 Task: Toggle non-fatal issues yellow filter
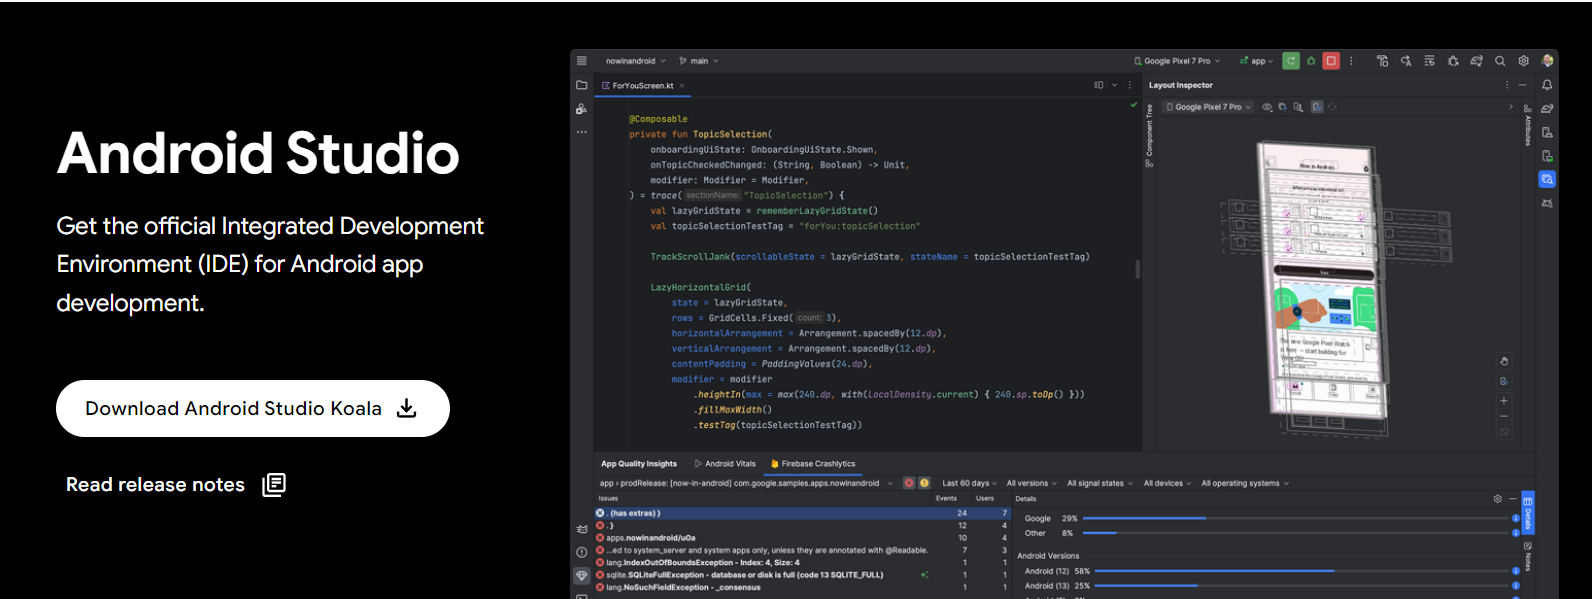click(x=925, y=483)
